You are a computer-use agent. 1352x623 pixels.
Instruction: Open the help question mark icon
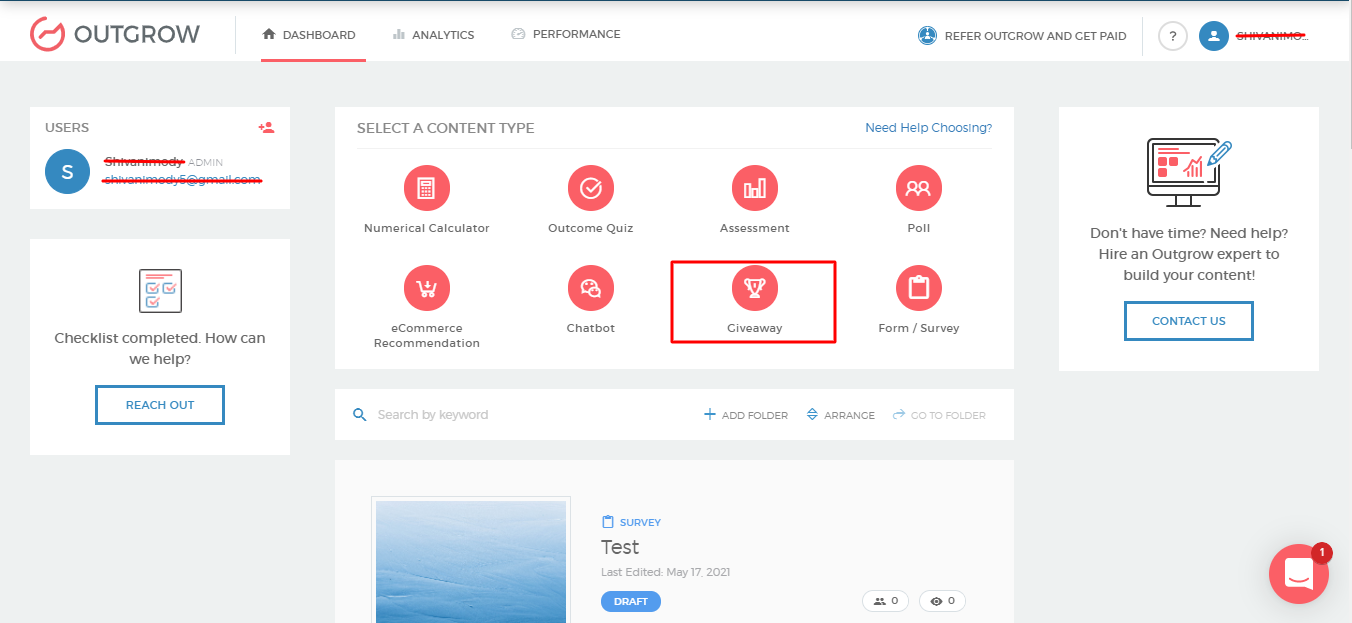click(1173, 36)
